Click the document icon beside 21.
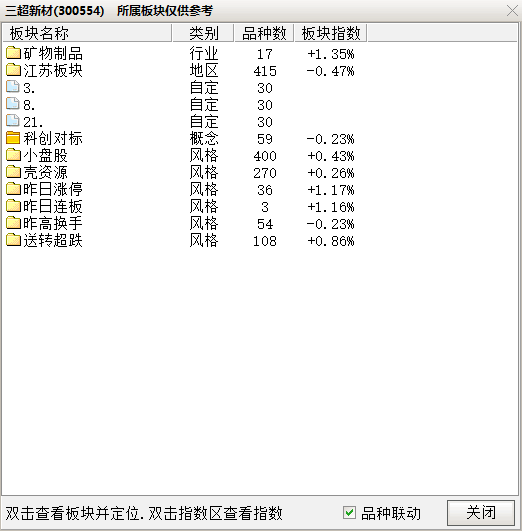 click(13, 121)
